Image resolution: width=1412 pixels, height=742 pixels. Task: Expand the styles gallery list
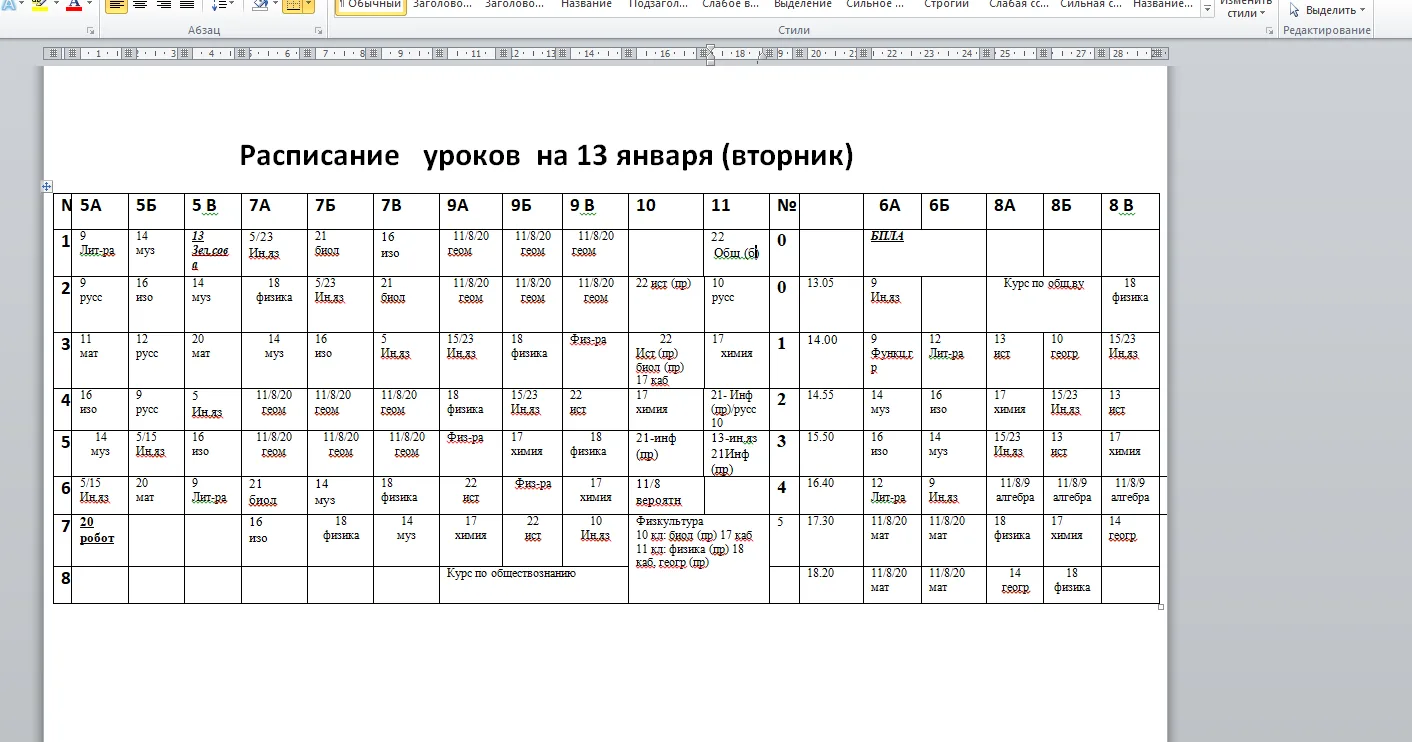(1207, 10)
